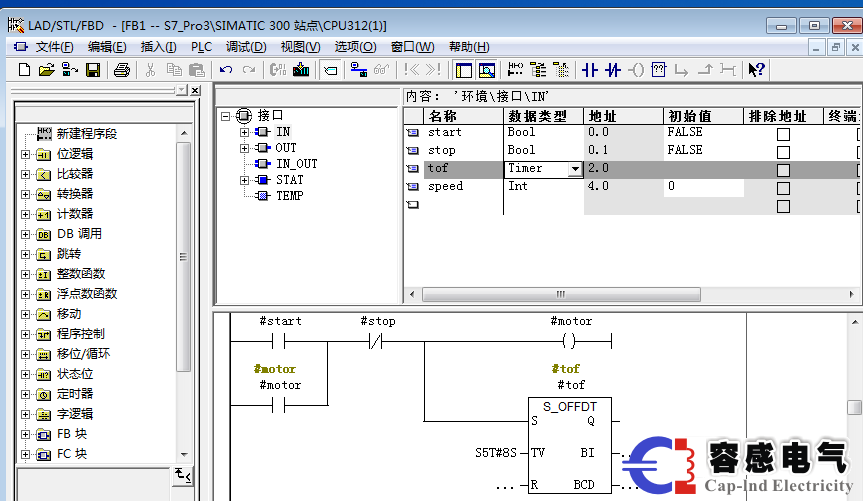Click the Help pointer question-mark icon
Viewport: 863px width, 501px height.
pos(757,70)
